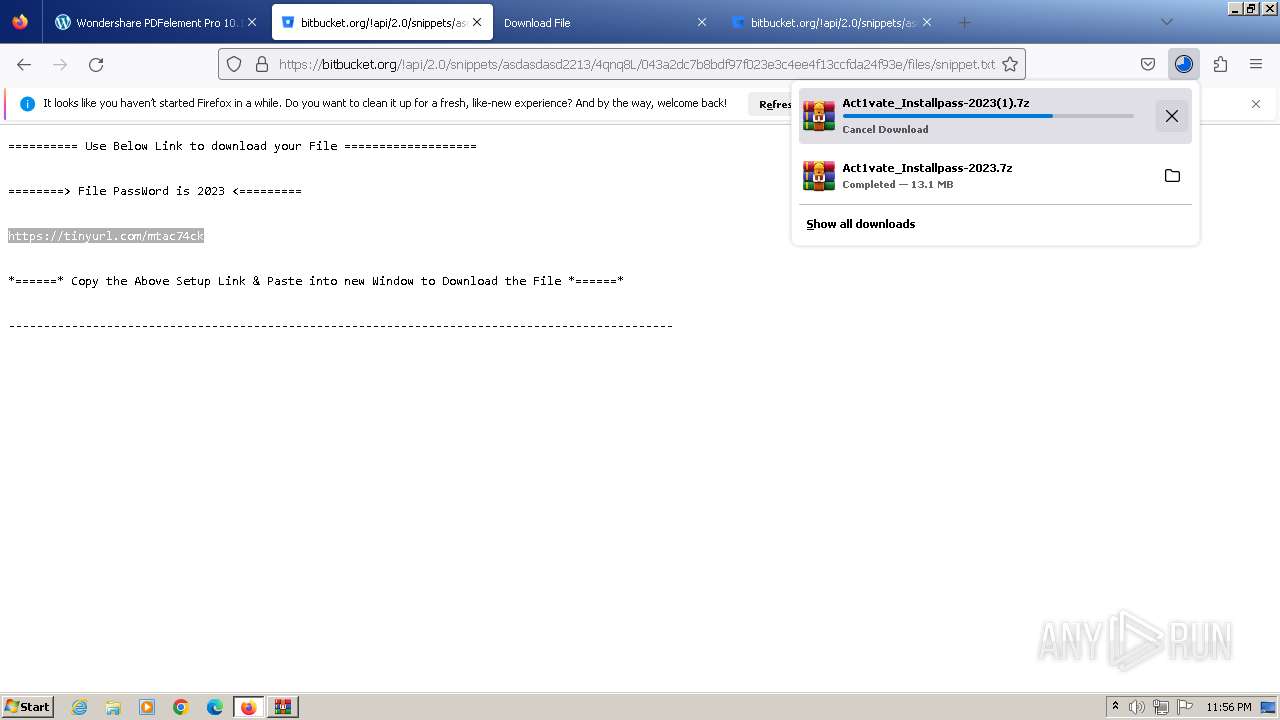The image size is (1280, 720).
Task: Select Firefox in the taskbar
Action: click(248, 707)
